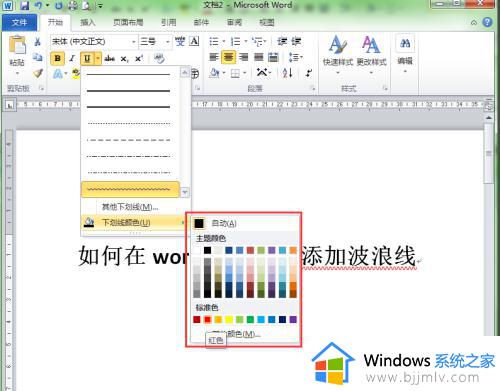Click the vertical scrollbar up arrow
This screenshot has width=500, height=391.
coord(489,118)
